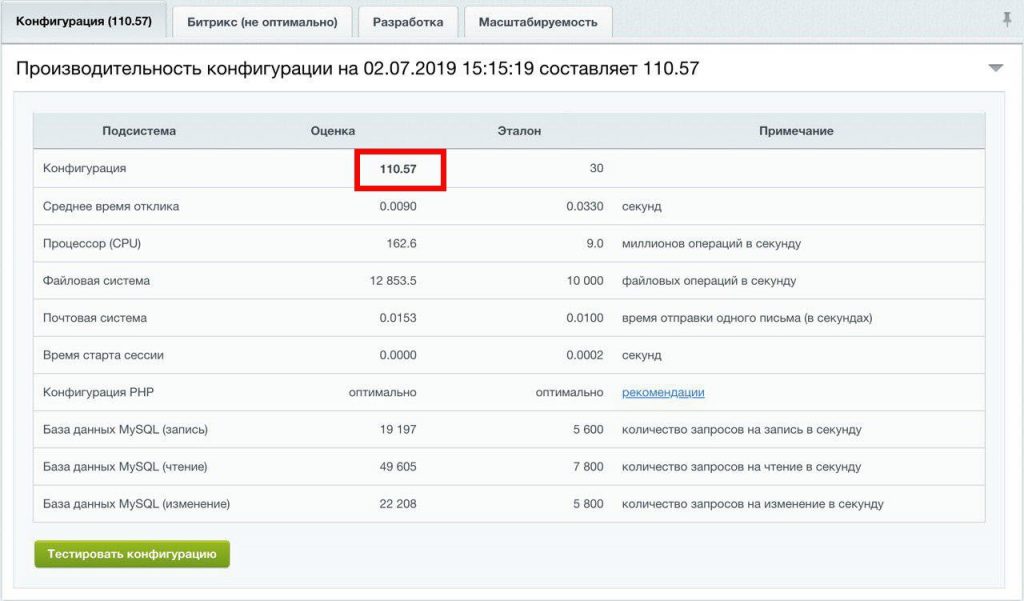Select the Процессор (CPU) row label
This screenshot has width=1024, height=601.
(92, 244)
